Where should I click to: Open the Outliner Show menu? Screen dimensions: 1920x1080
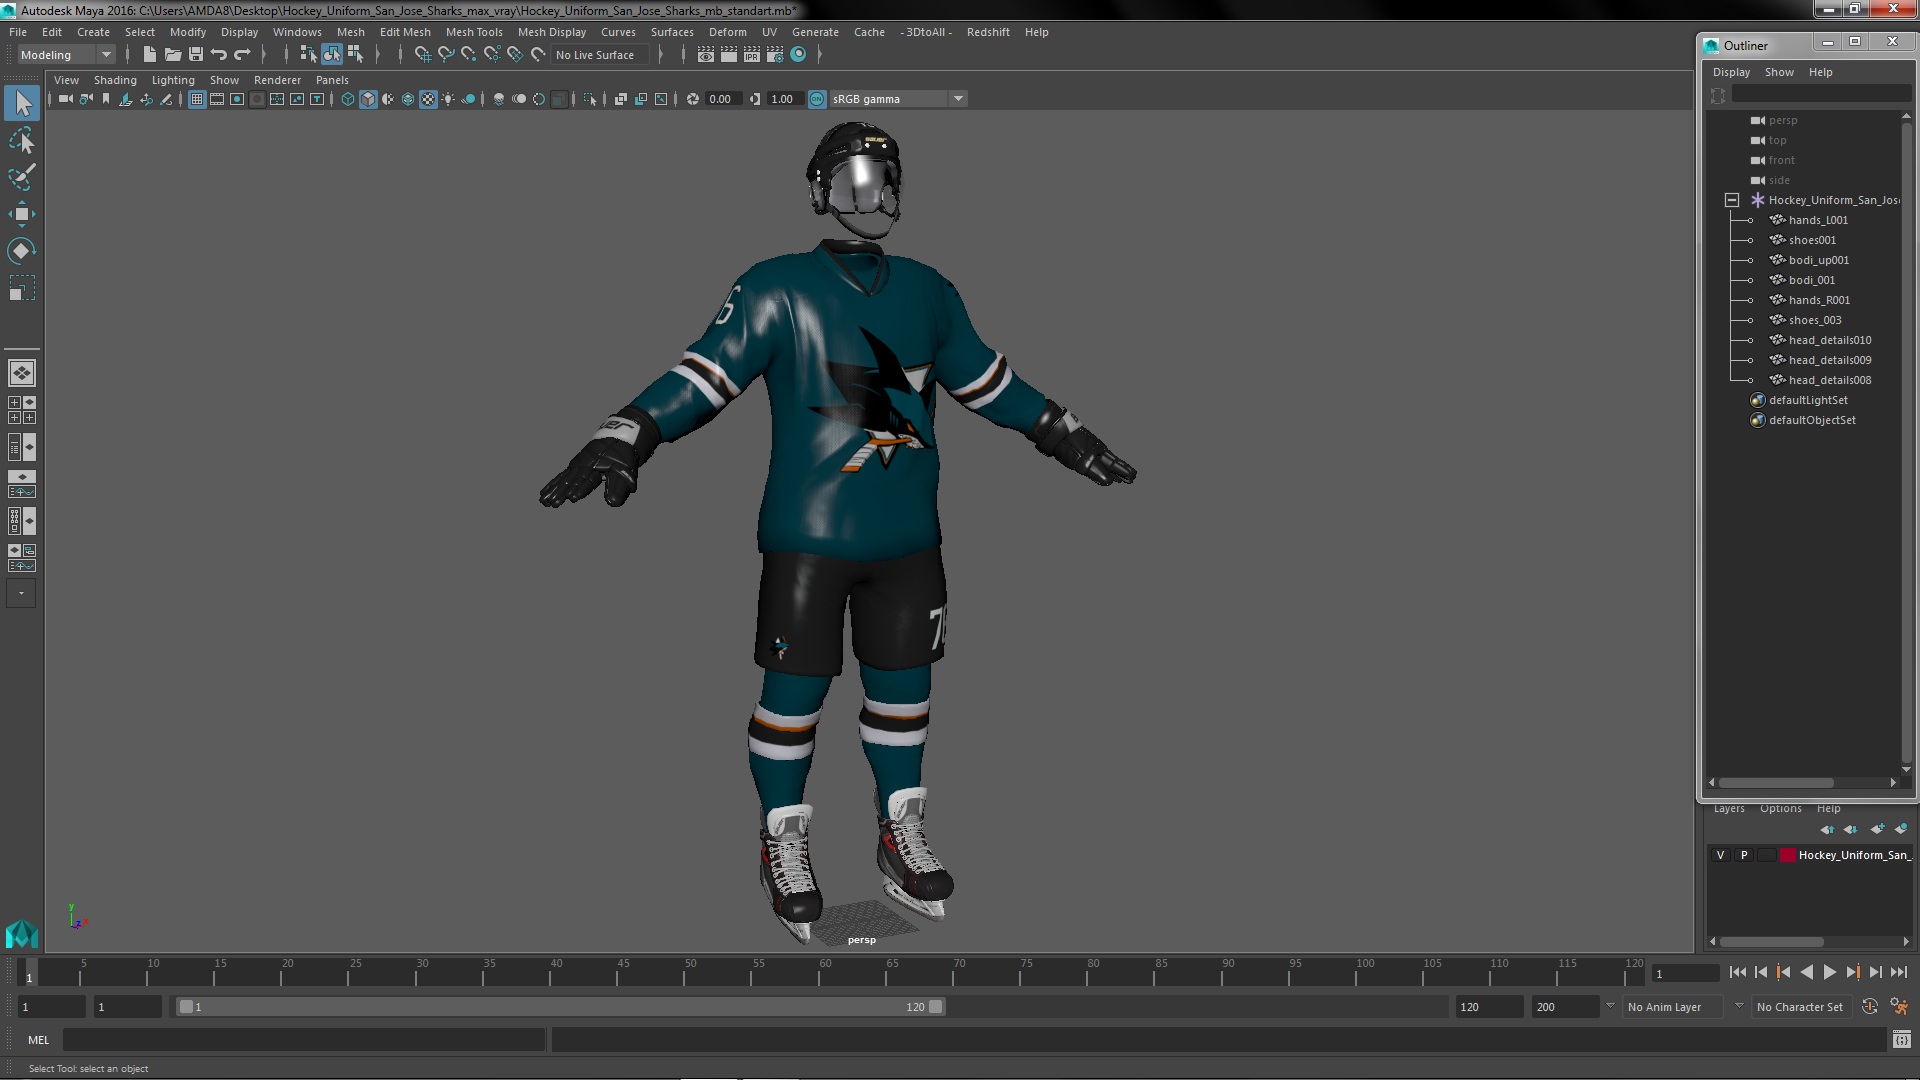click(1779, 72)
